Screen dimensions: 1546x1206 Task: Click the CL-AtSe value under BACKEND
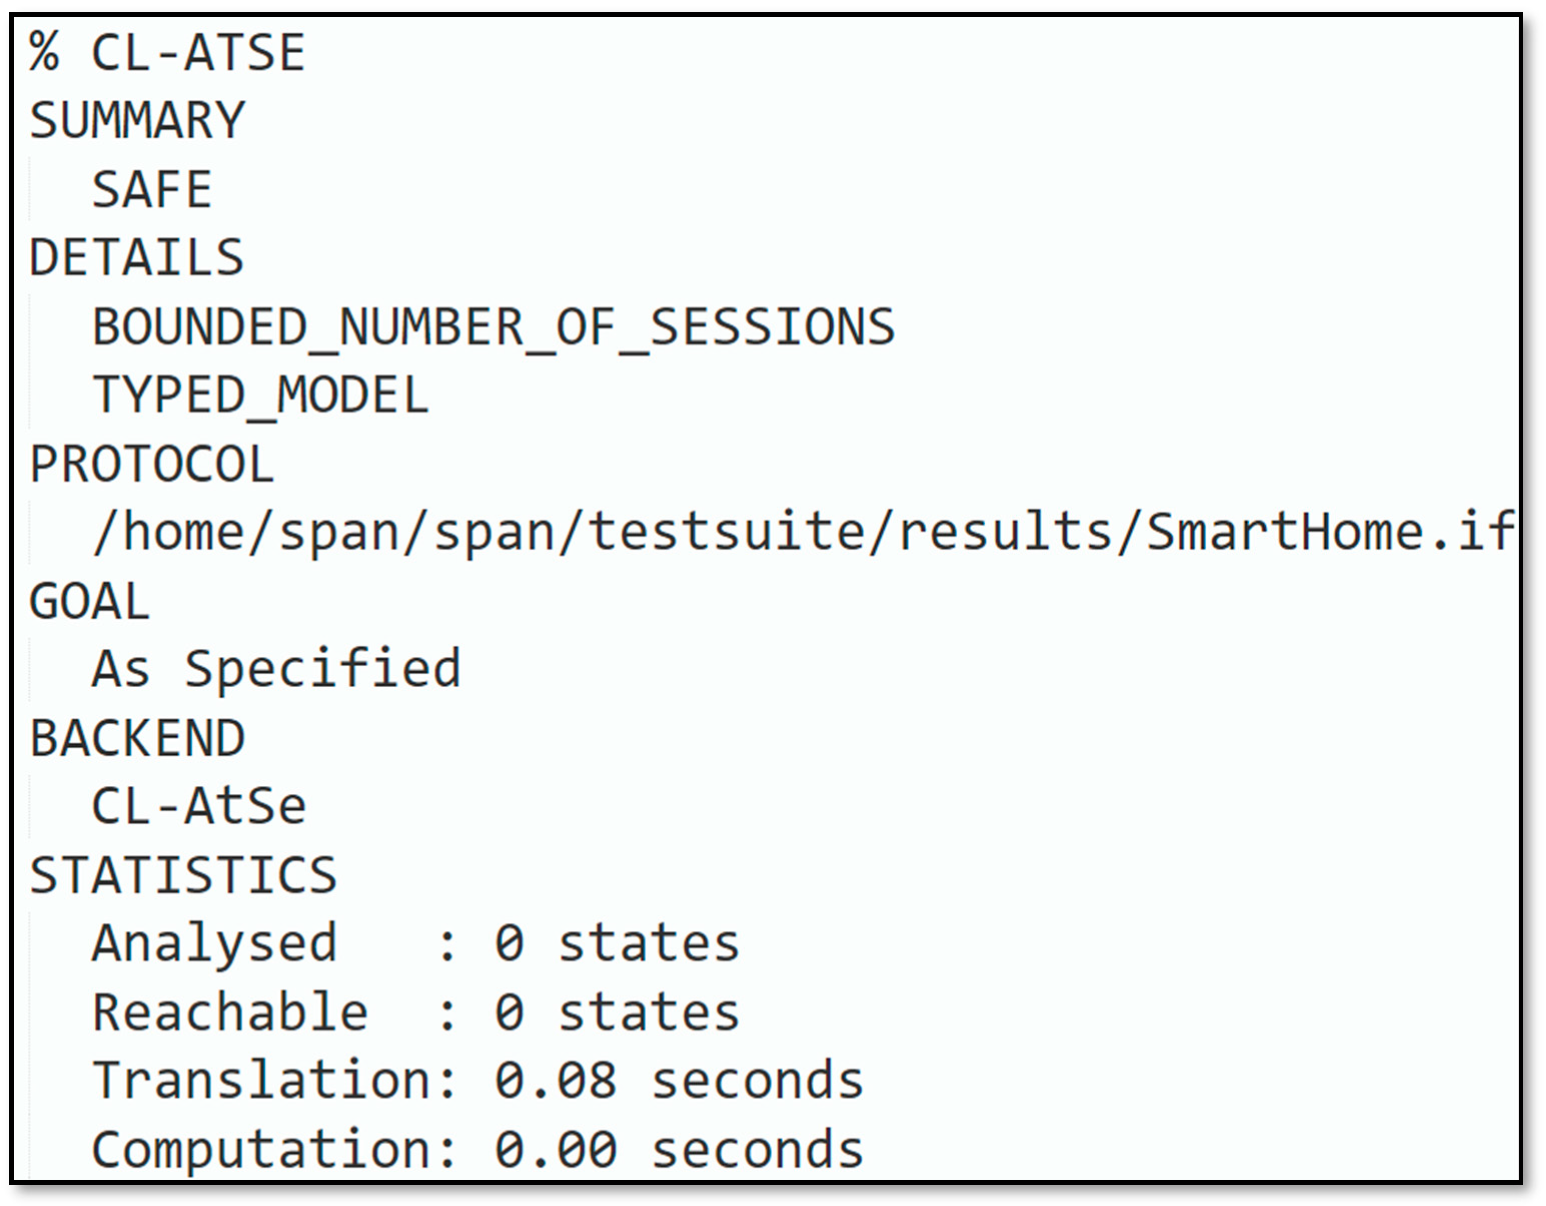(198, 806)
